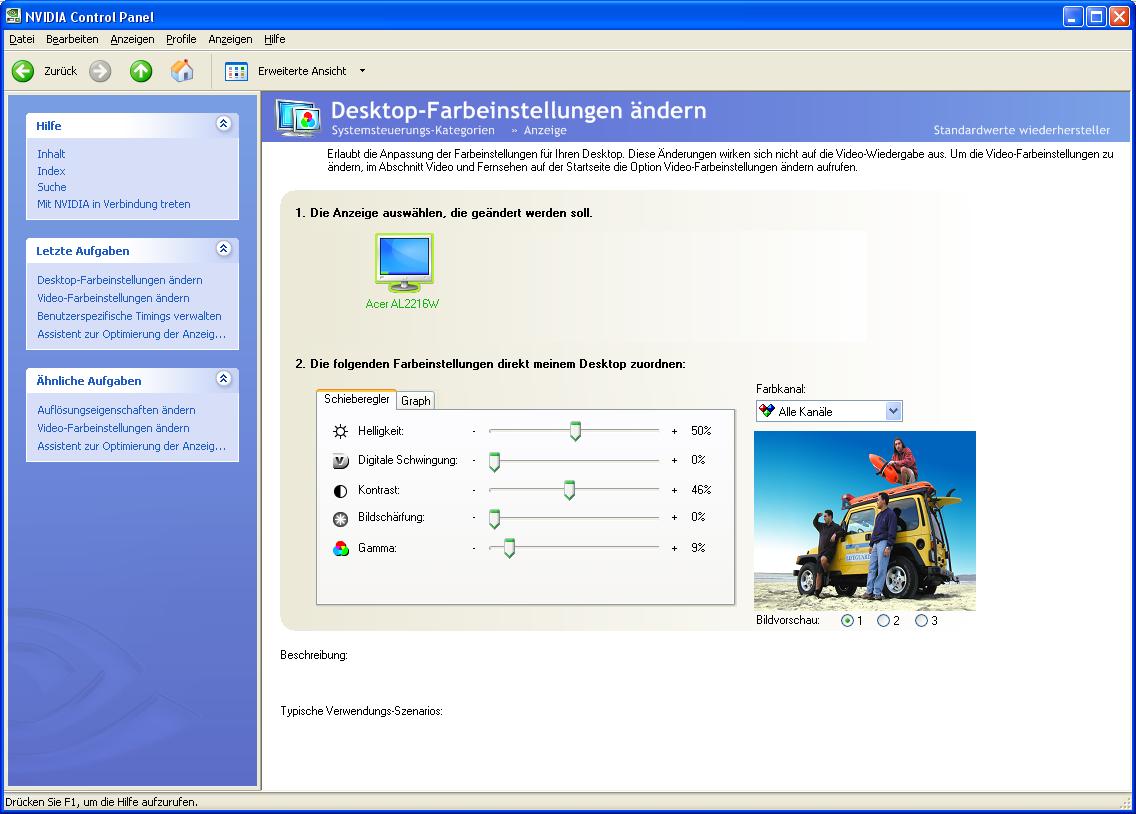Click the Erweiterte Ansicht view icon
Image resolution: width=1136 pixels, height=814 pixels.
236,71
